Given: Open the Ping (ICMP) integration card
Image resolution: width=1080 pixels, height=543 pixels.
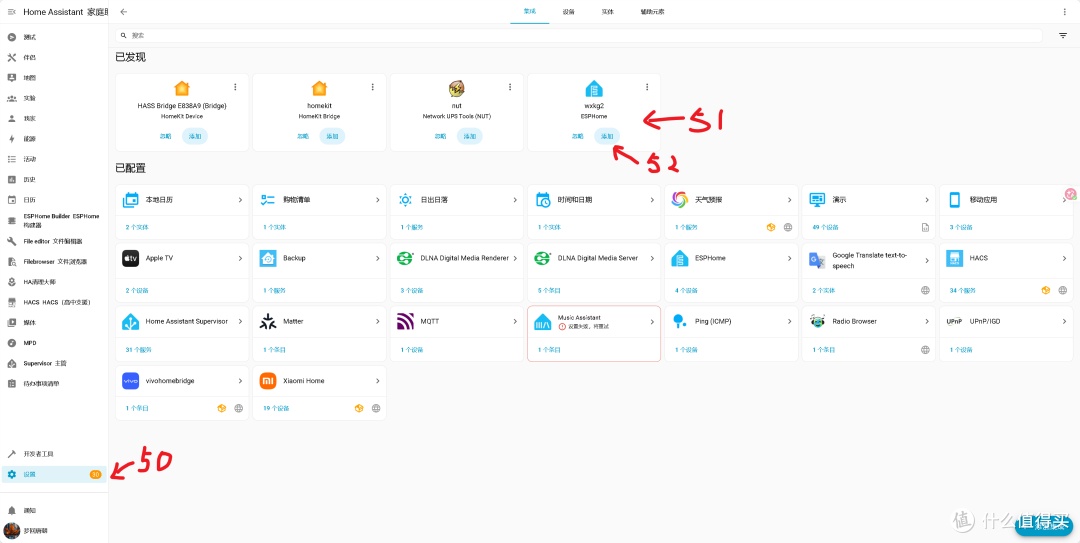Looking at the screenshot, I should point(731,334).
